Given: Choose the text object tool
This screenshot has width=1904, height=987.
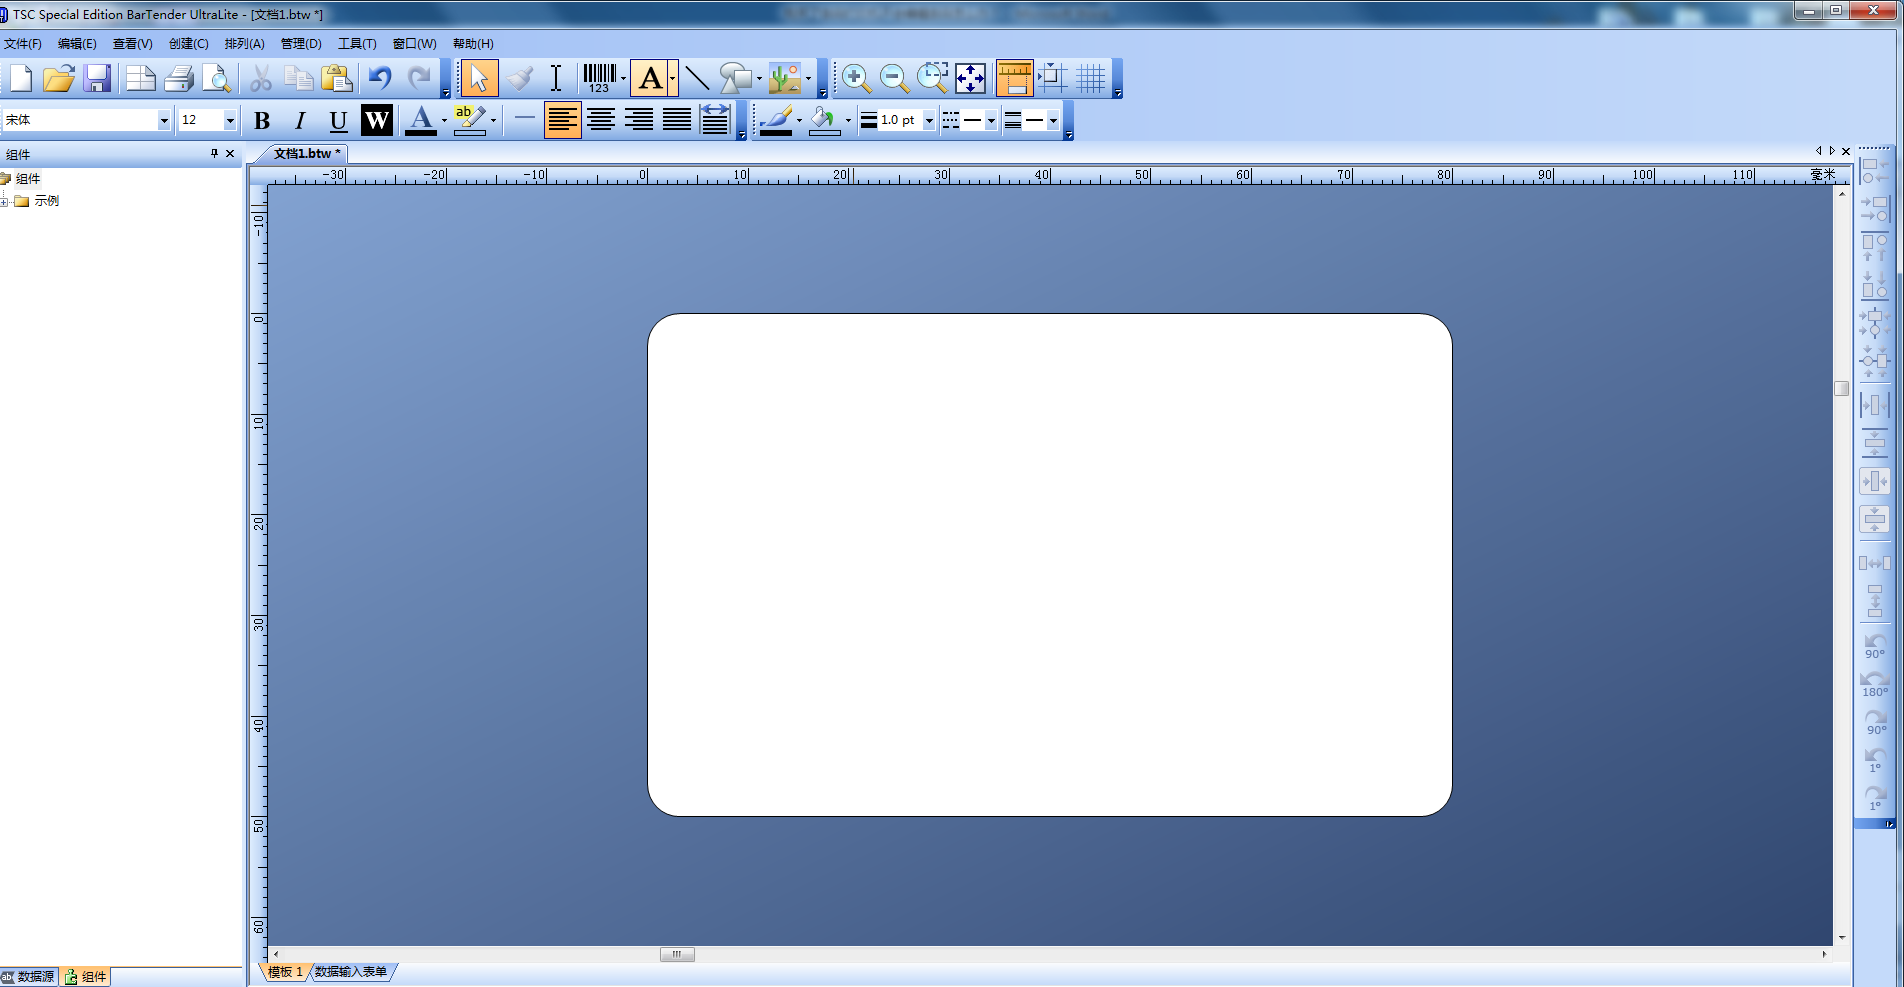Looking at the screenshot, I should 650,78.
